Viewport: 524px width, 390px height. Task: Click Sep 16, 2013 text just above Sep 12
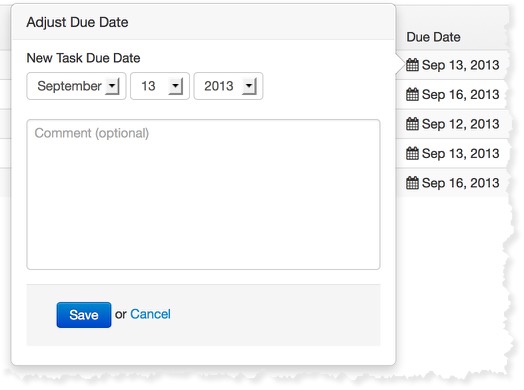point(461,94)
